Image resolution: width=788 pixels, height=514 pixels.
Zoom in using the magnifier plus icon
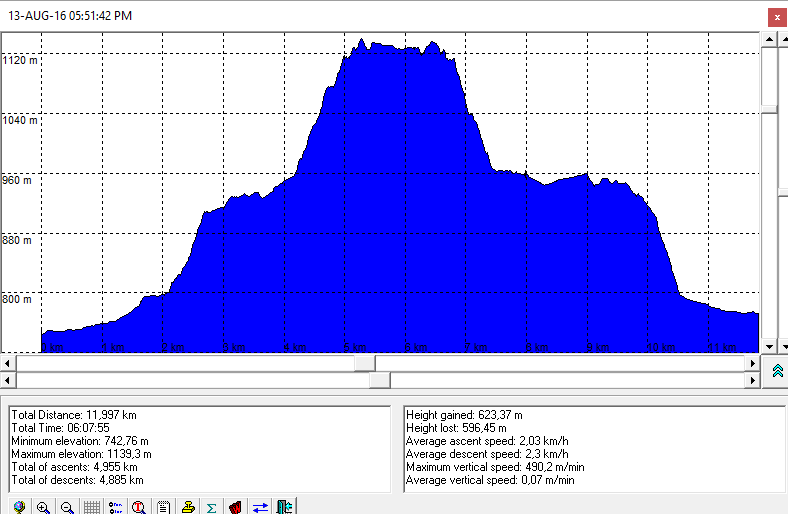click(43, 507)
